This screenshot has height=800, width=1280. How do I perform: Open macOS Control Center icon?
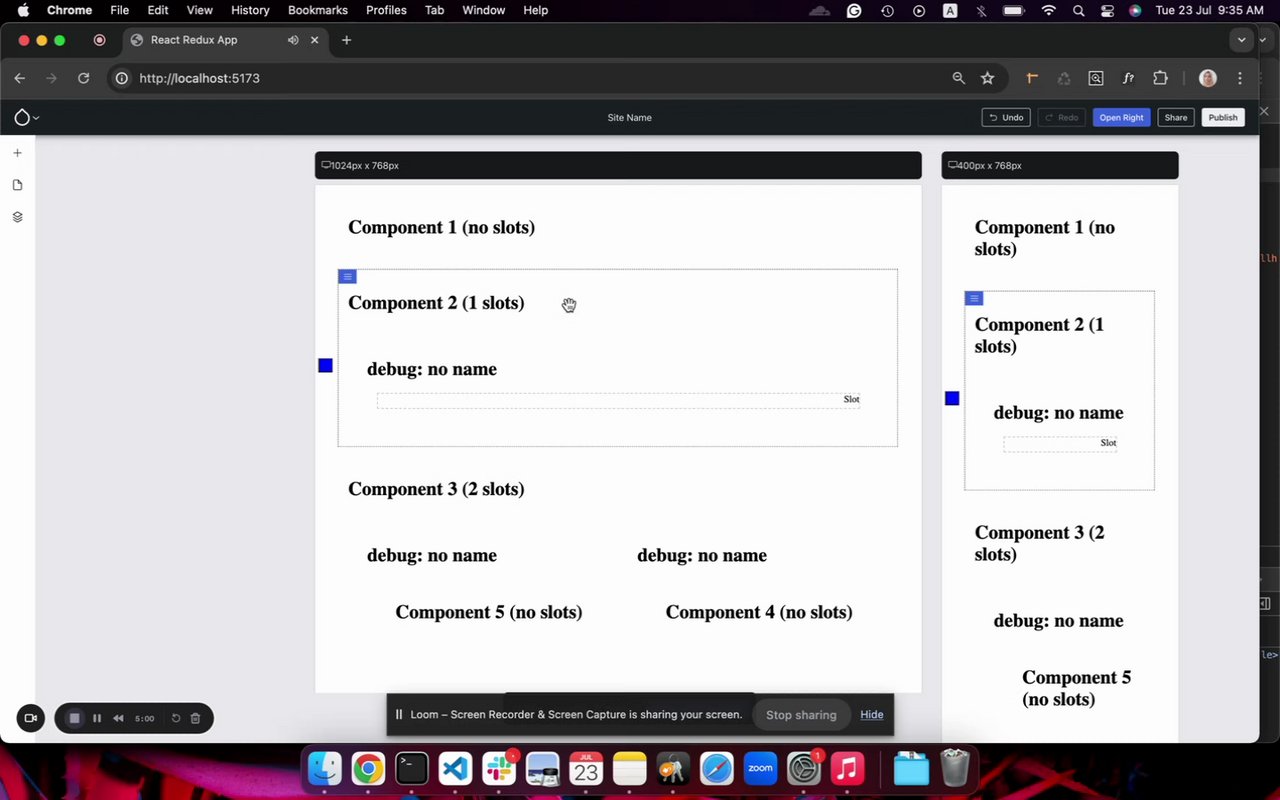click(1107, 10)
